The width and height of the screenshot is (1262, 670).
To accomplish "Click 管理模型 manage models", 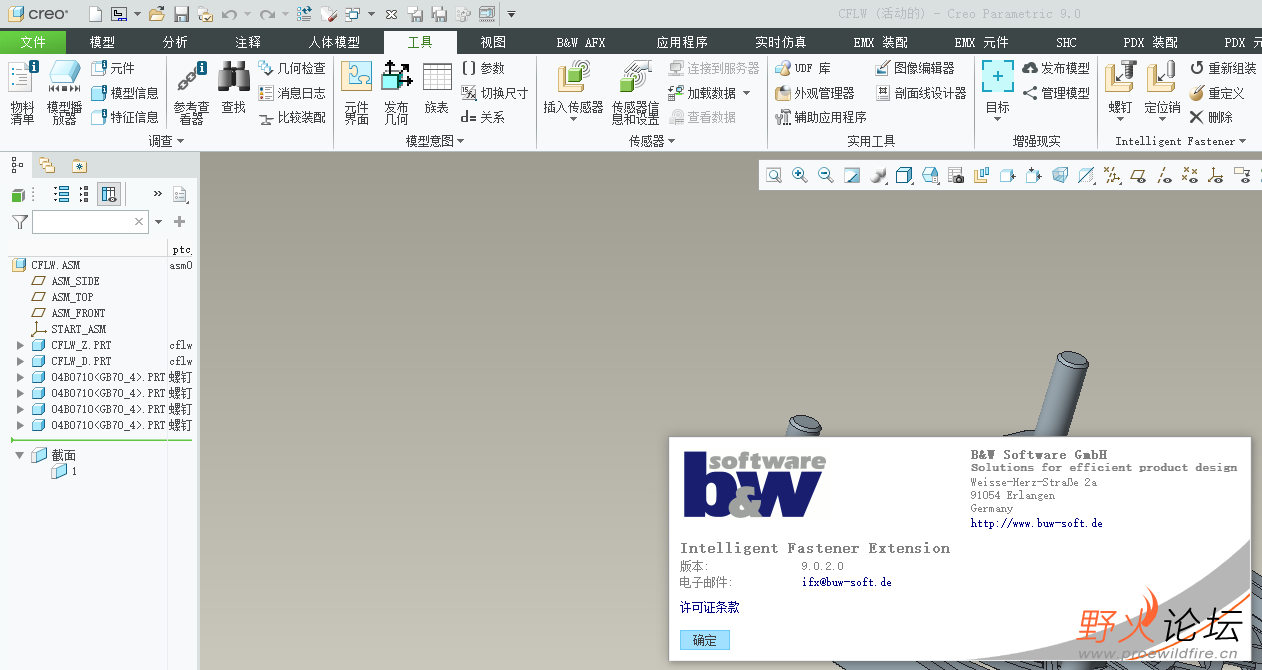I will point(1056,93).
